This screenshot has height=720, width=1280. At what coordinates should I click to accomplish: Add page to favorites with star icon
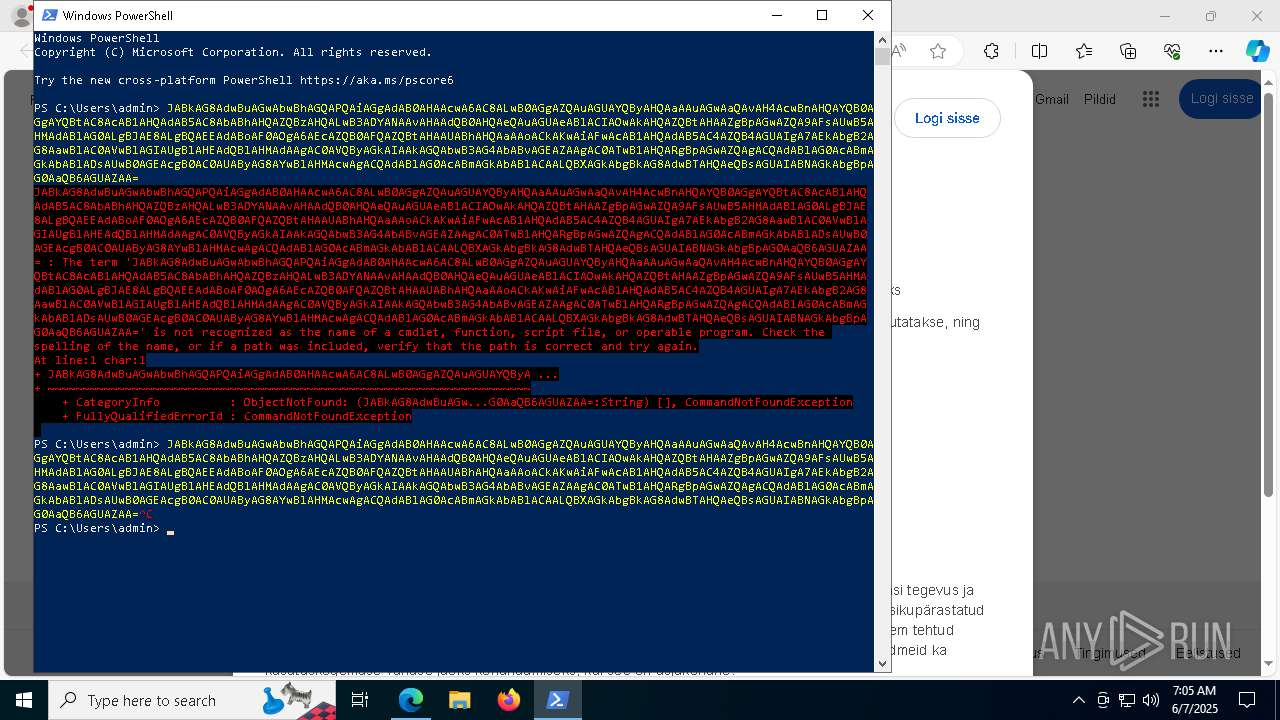938,51
